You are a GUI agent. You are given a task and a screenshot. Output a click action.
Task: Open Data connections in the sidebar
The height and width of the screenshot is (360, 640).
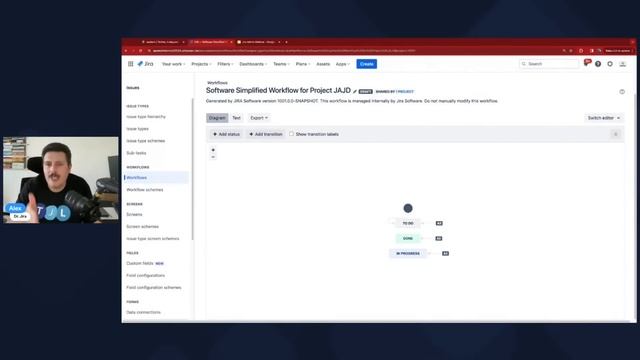point(143,312)
